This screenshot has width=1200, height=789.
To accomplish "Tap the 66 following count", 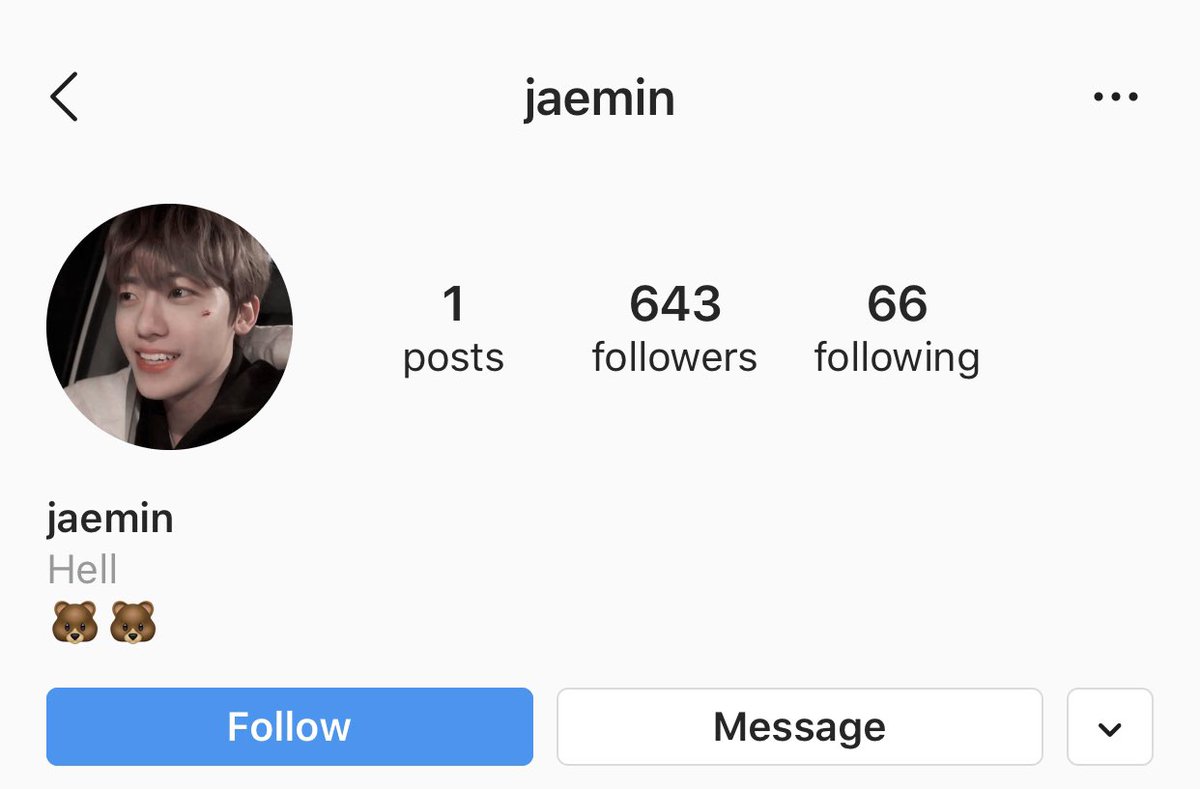I will point(897,304).
